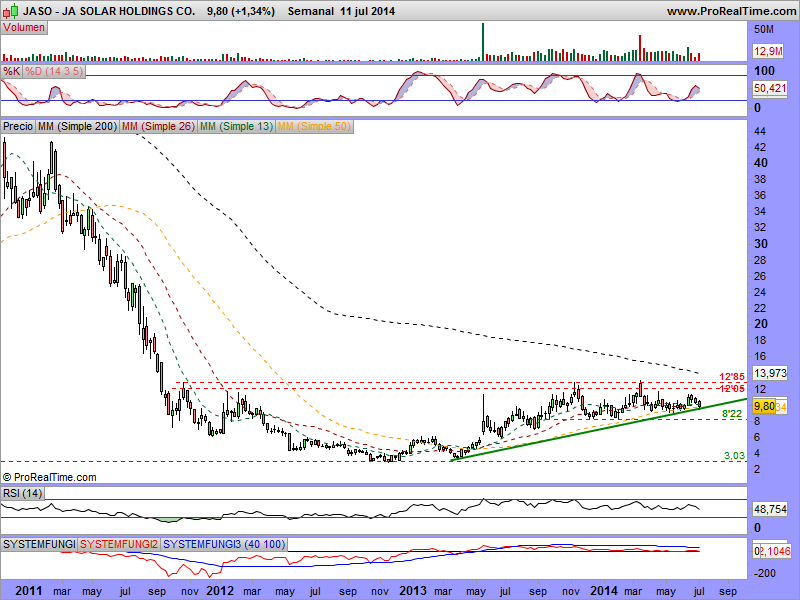This screenshot has height=600, width=800.
Task: Click the 30 level on price axis
Action: tap(761, 244)
